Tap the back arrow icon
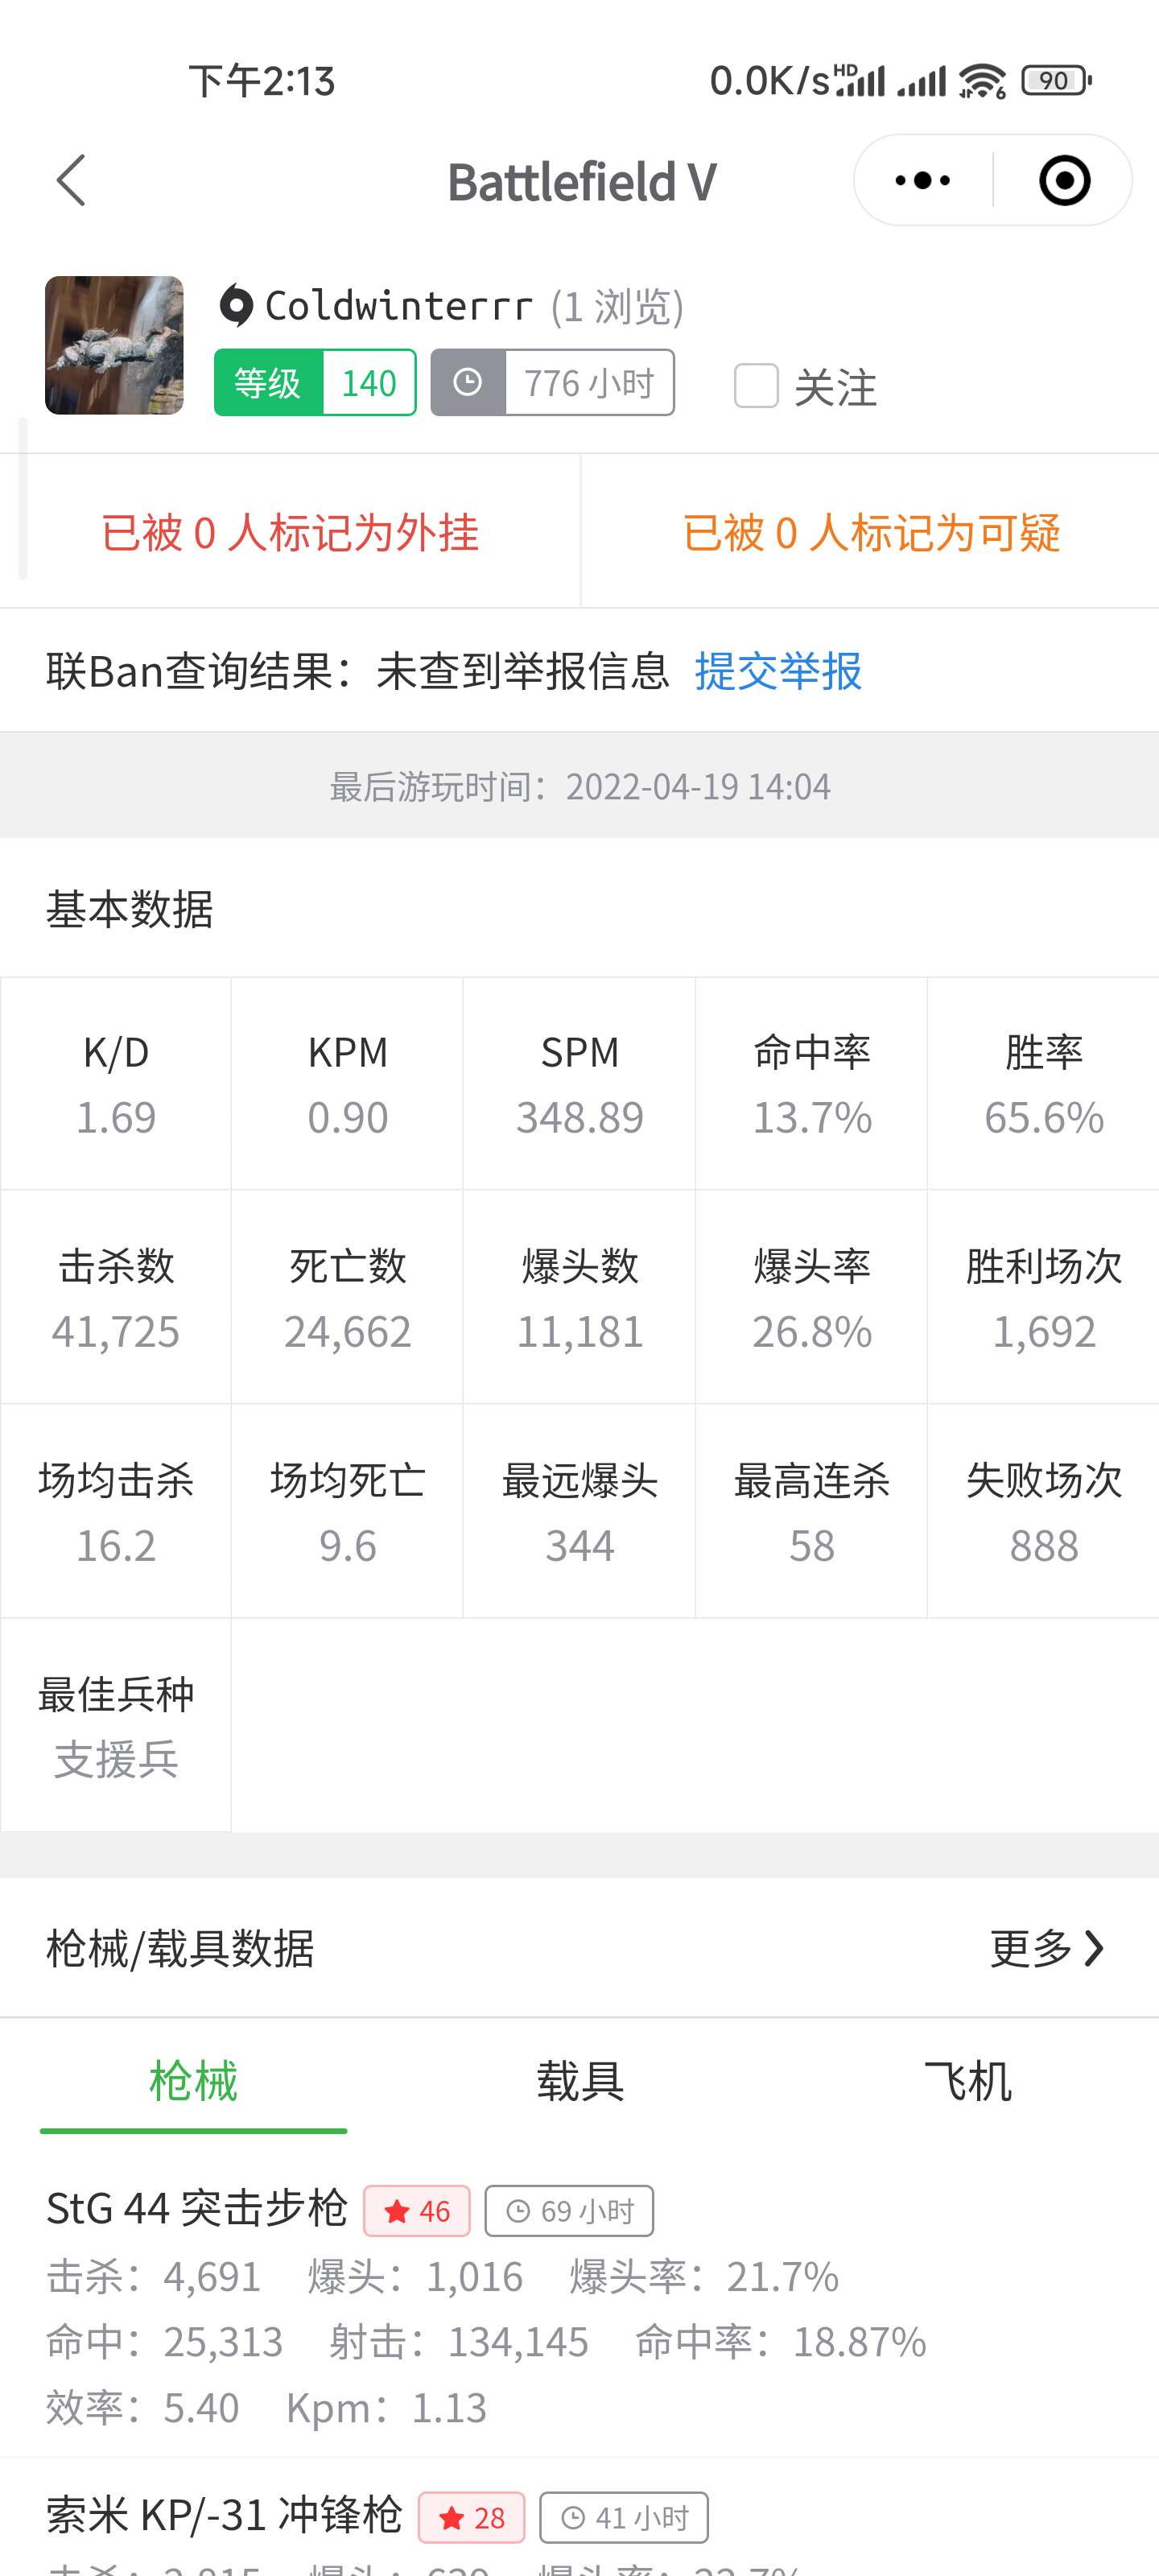 pyautogui.click(x=71, y=181)
